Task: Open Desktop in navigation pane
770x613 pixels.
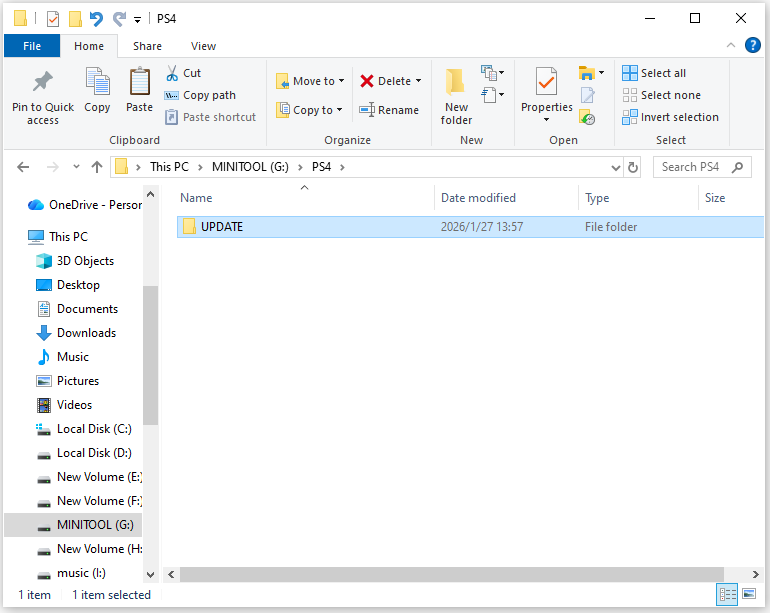Action: 68,285
